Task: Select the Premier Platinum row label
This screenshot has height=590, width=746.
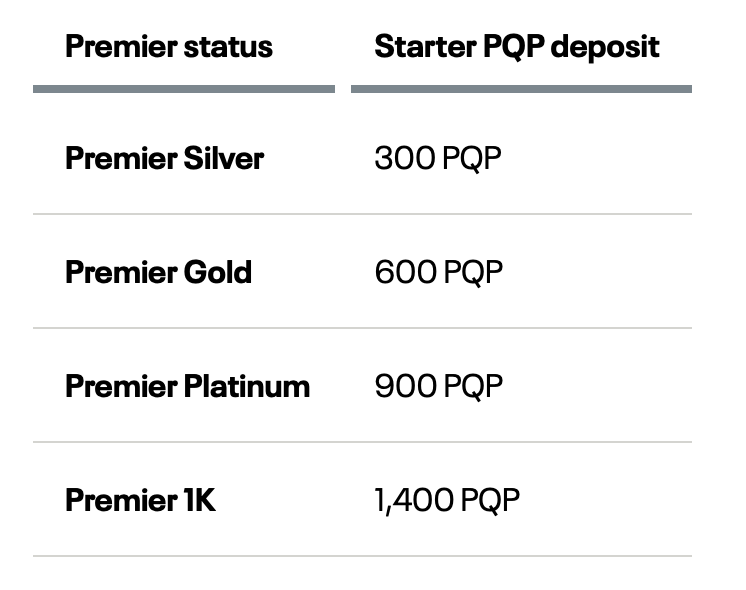Action: click(187, 386)
